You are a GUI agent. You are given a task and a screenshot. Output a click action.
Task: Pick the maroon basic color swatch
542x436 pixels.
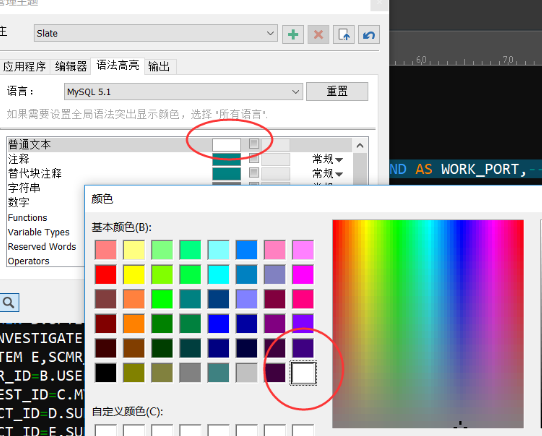pos(105,324)
